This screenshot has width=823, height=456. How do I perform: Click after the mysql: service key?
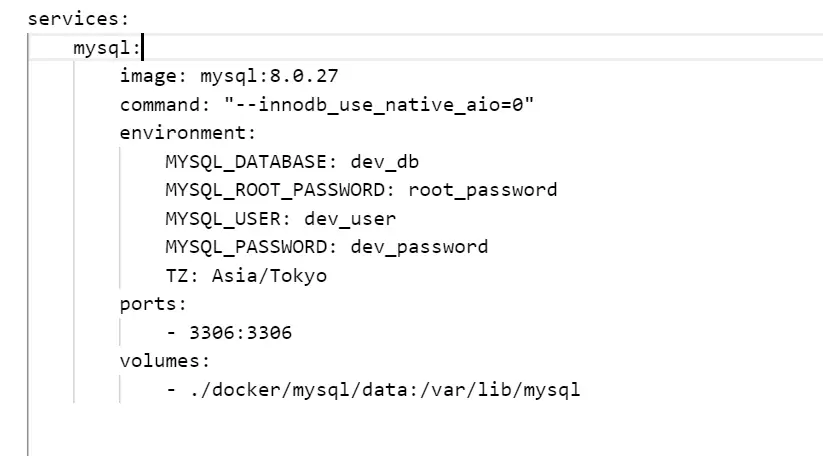142,48
